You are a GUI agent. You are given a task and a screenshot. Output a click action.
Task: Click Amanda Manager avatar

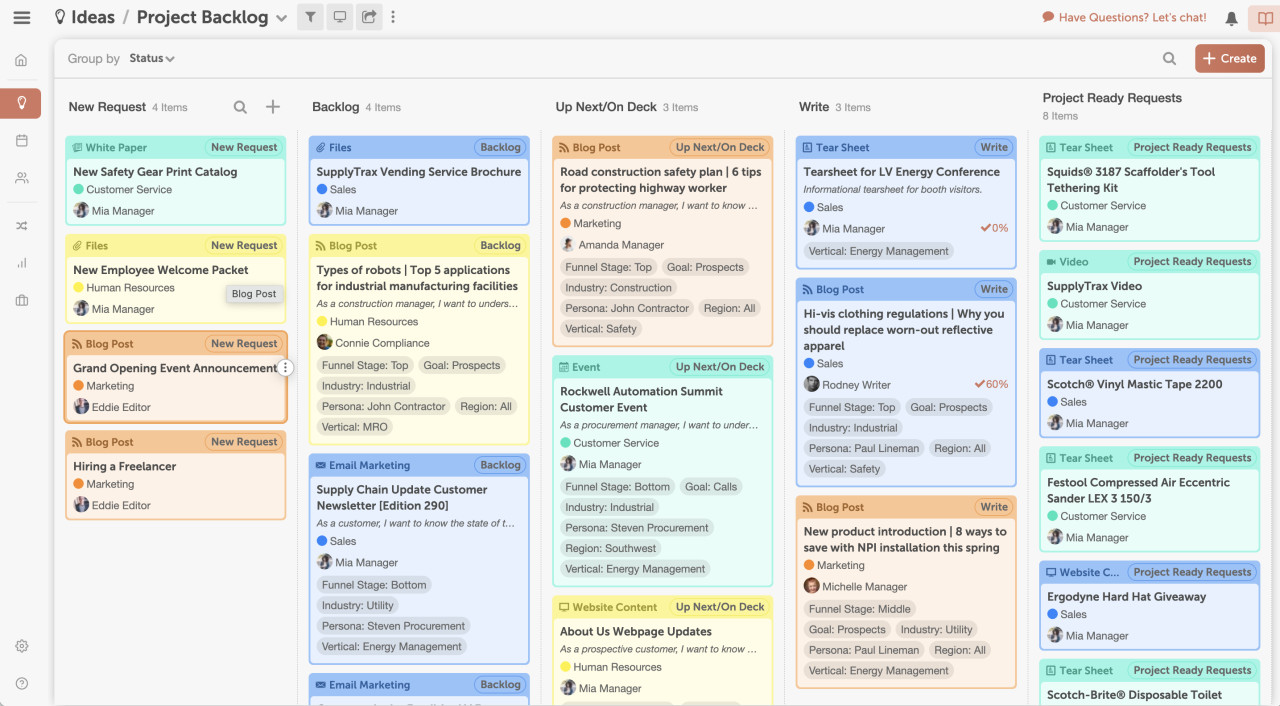point(568,244)
